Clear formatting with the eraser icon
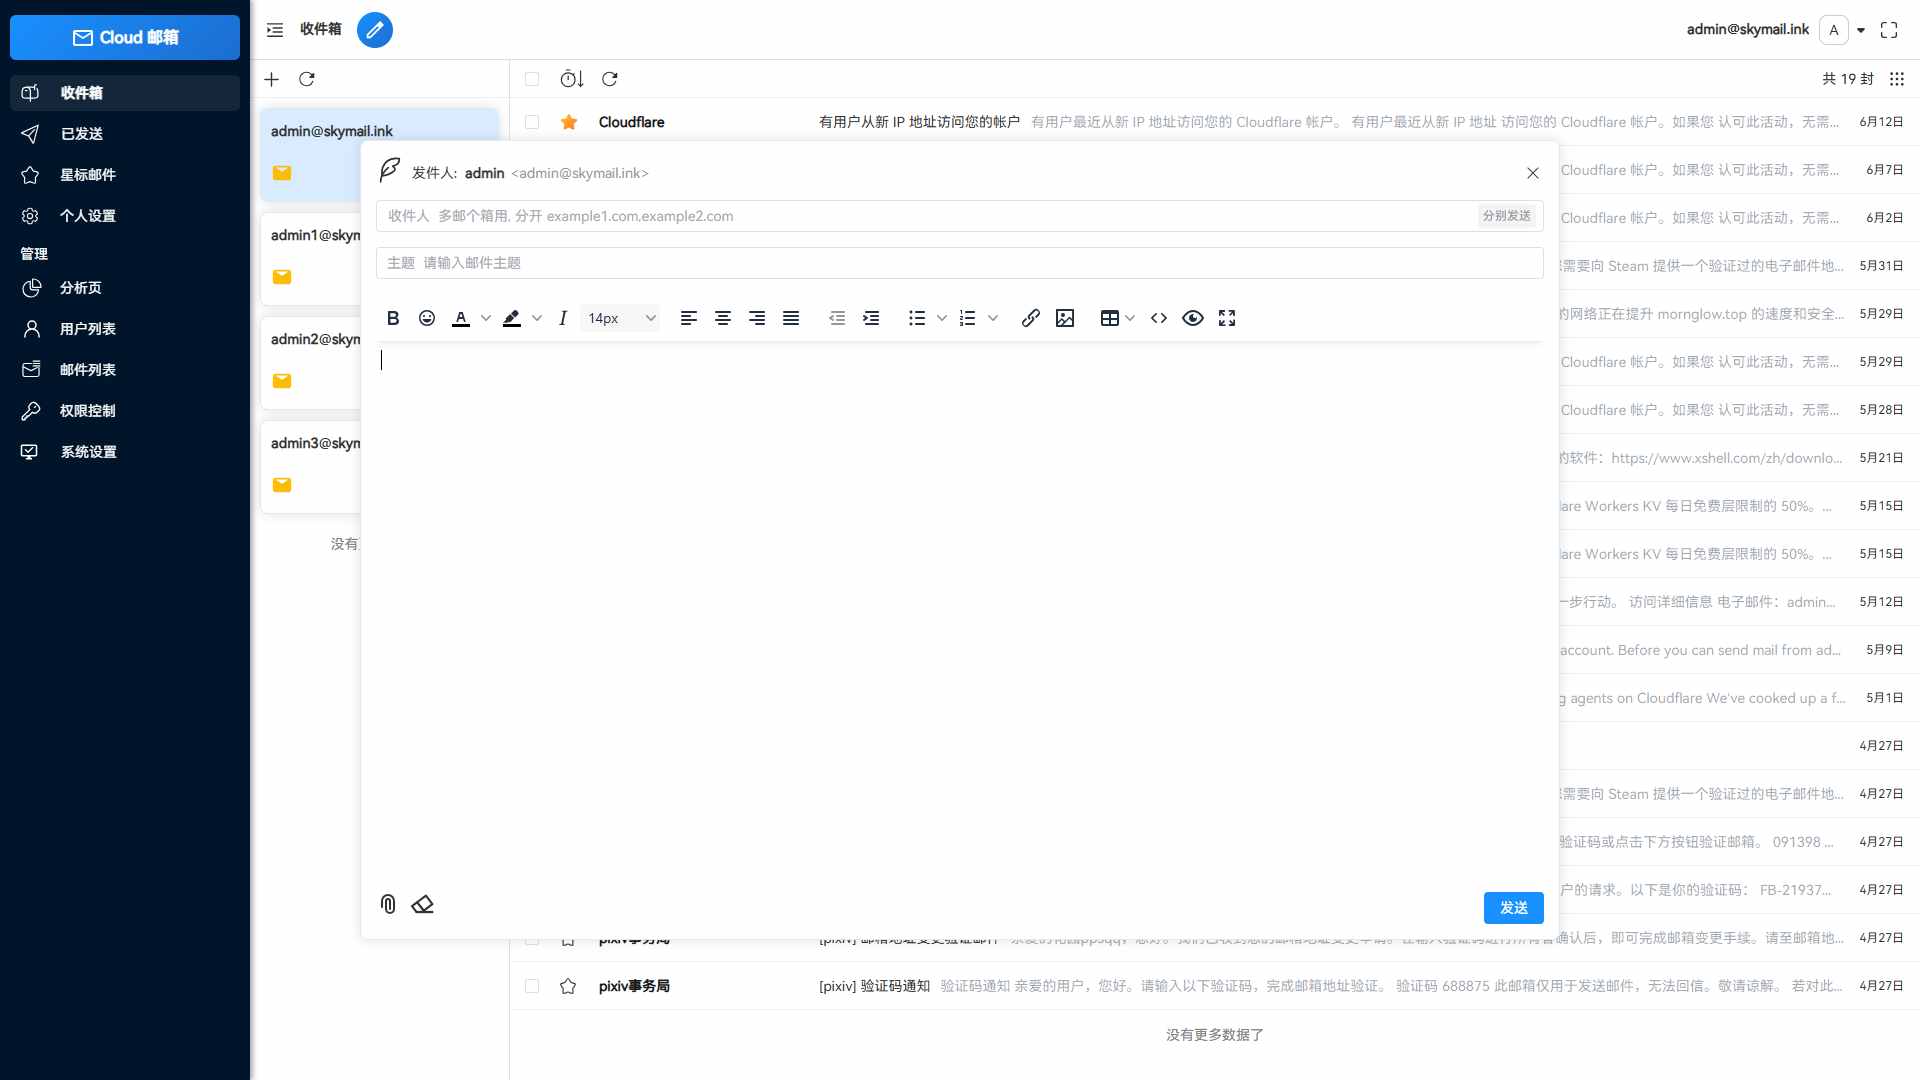The height and width of the screenshot is (1080, 1920). pos(423,904)
